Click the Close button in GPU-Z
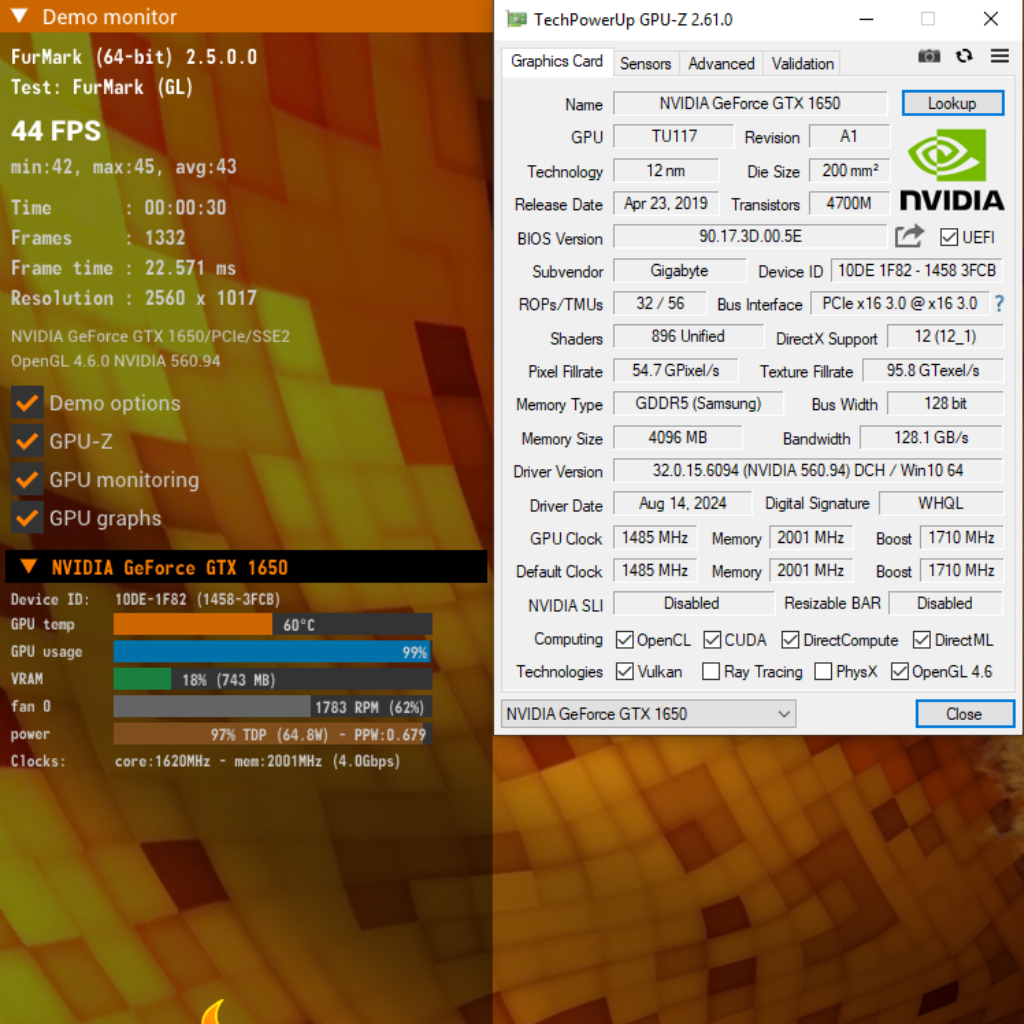This screenshot has height=1024, width=1024. (964, 714)
